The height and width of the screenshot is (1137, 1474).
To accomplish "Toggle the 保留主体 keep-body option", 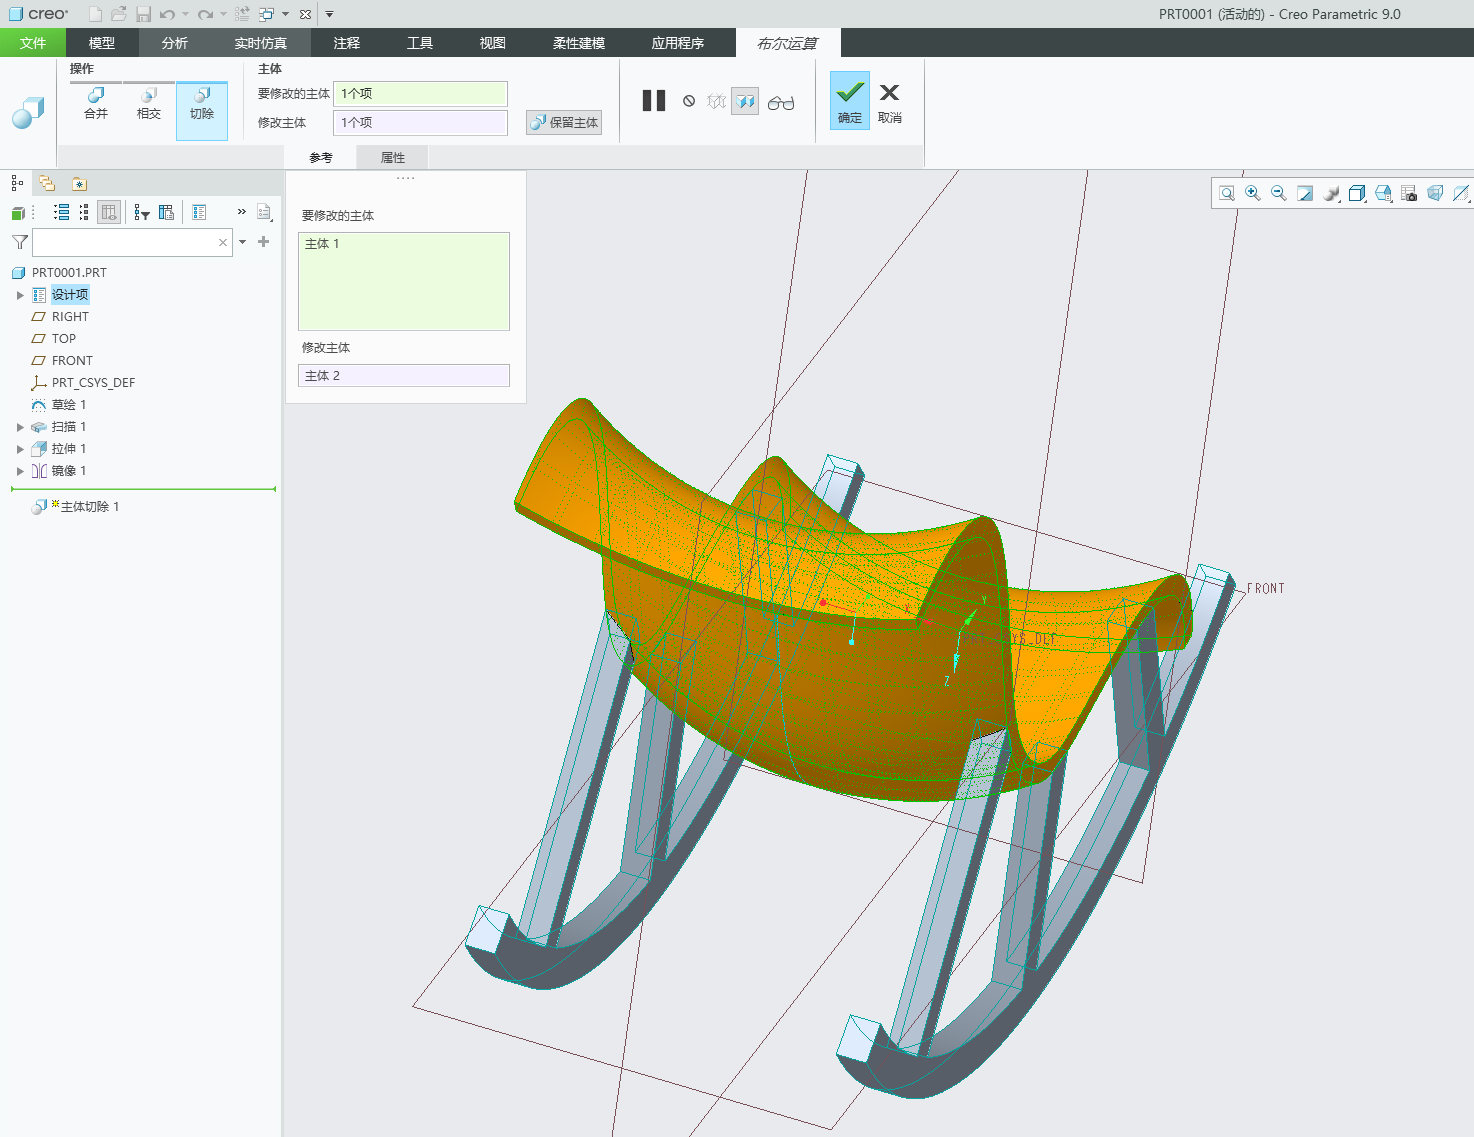I will [x=564, y=122].
